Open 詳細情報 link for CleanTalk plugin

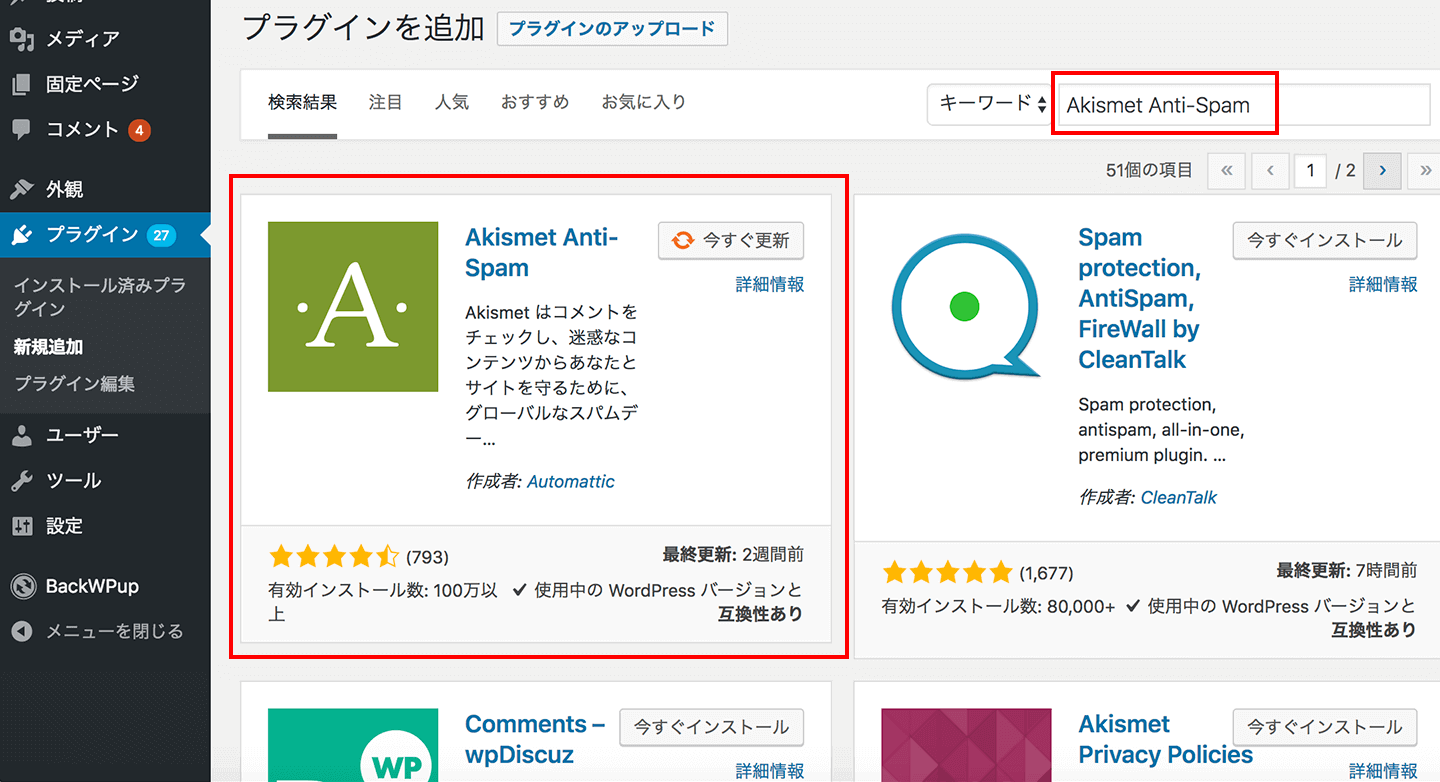1383,284
